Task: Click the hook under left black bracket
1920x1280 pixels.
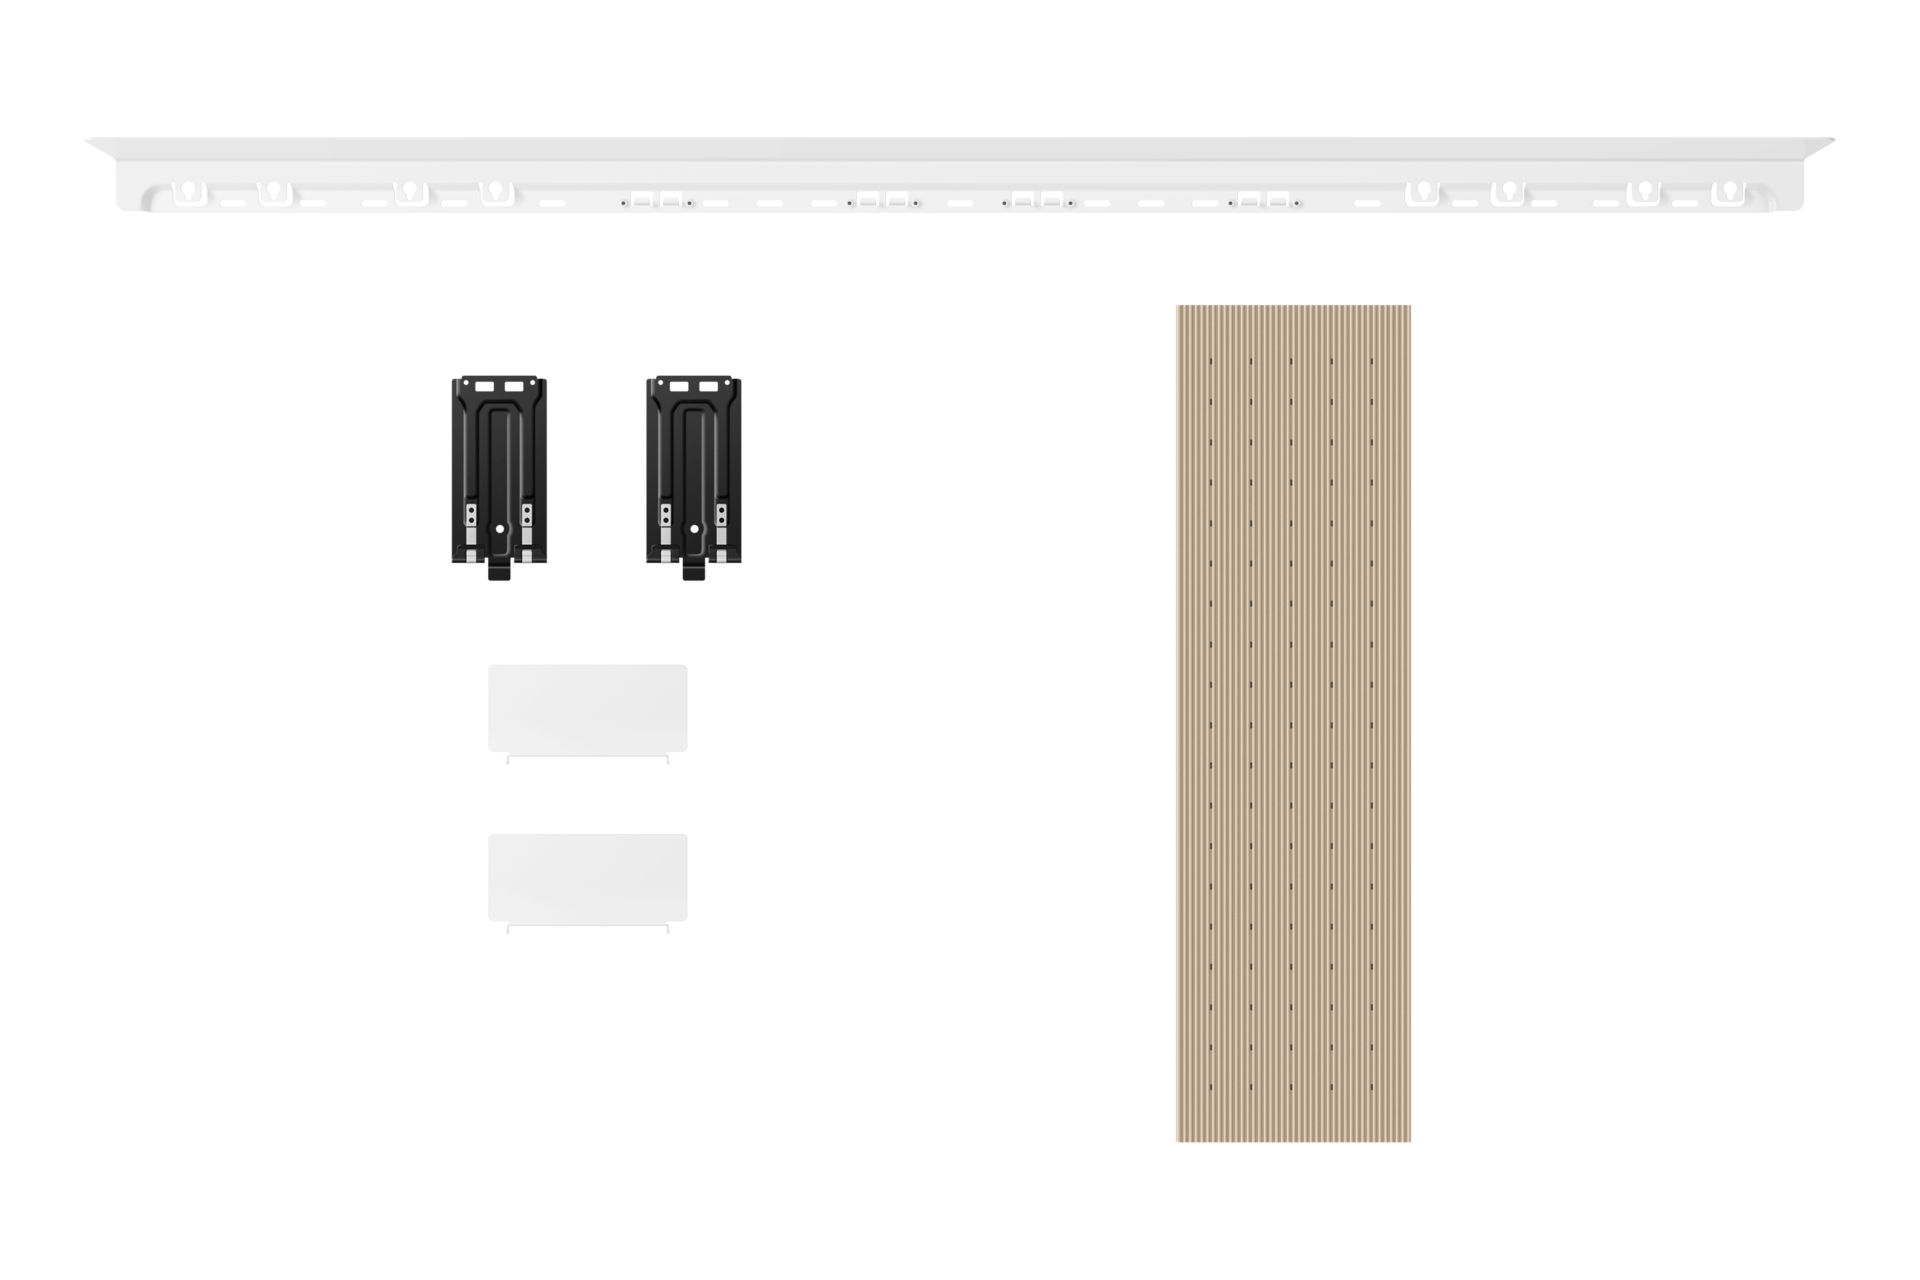Action: (x=498, y=574)
